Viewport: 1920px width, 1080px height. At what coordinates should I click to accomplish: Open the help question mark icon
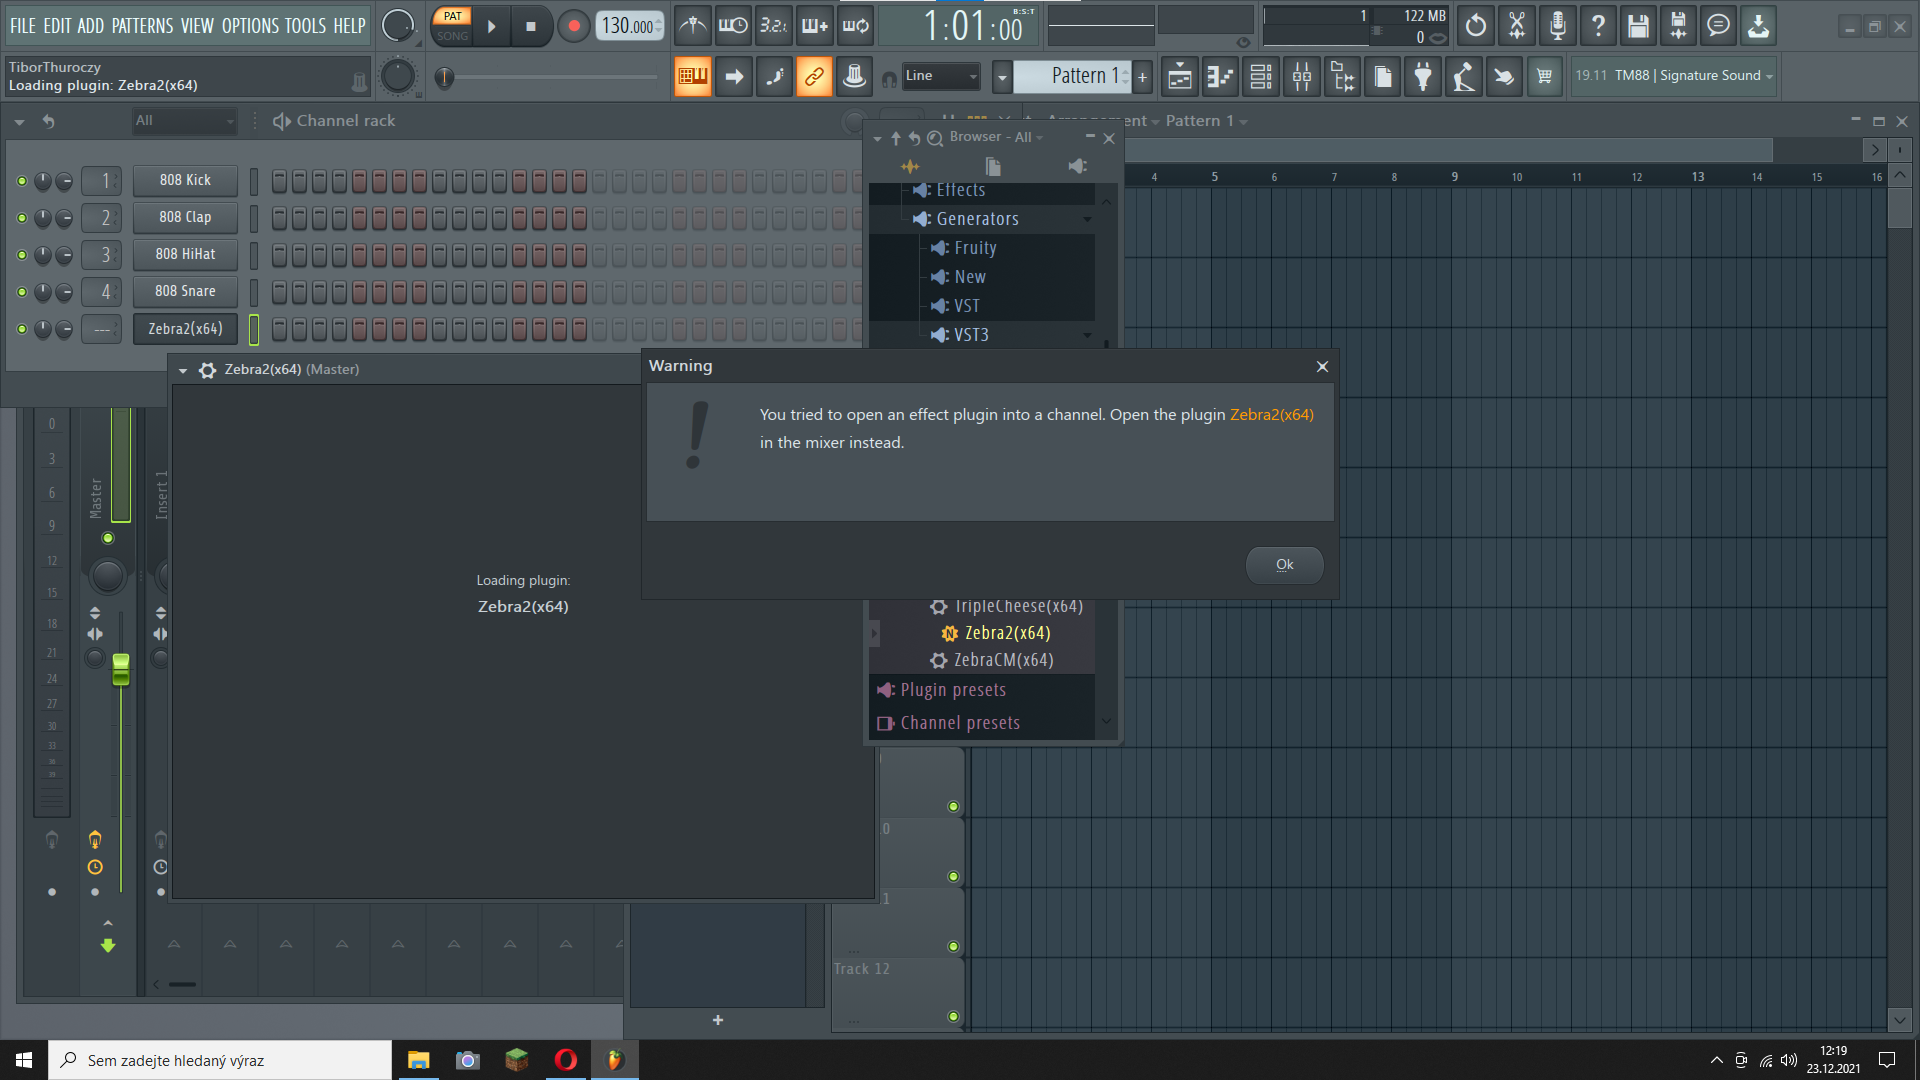[x=1598, y=26]
